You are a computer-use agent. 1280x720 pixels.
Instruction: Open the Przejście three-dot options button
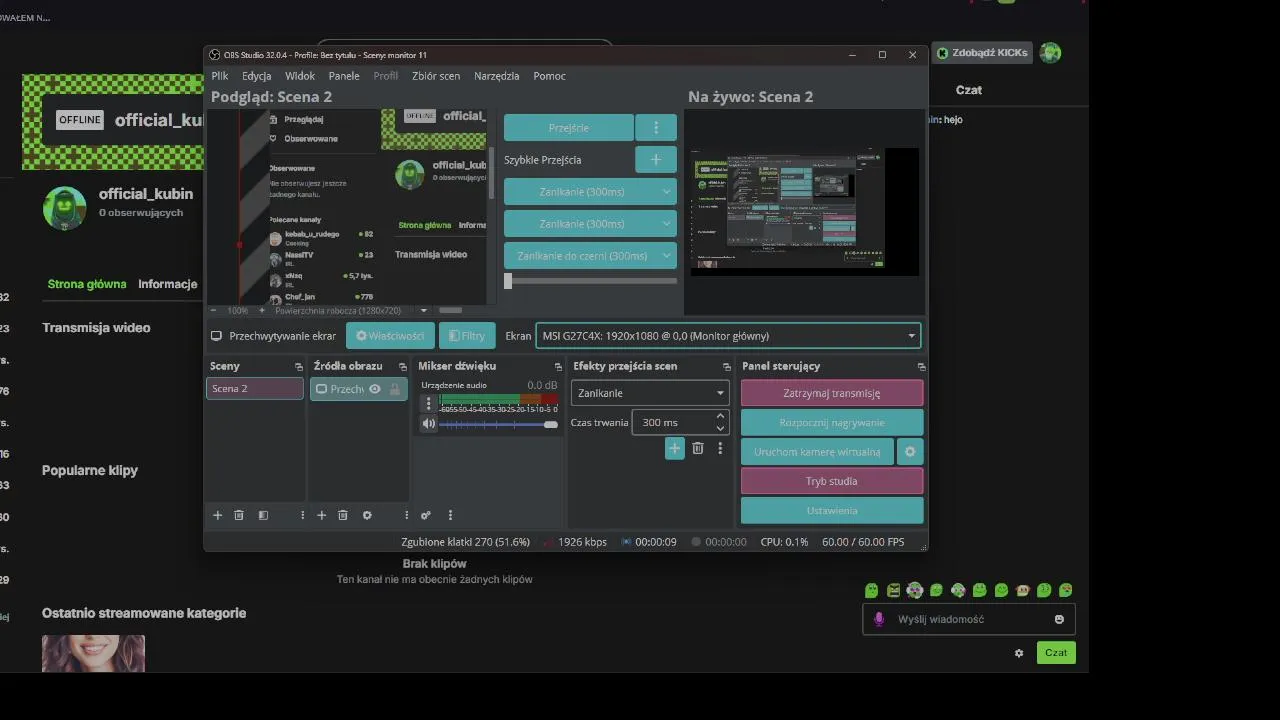656,128
